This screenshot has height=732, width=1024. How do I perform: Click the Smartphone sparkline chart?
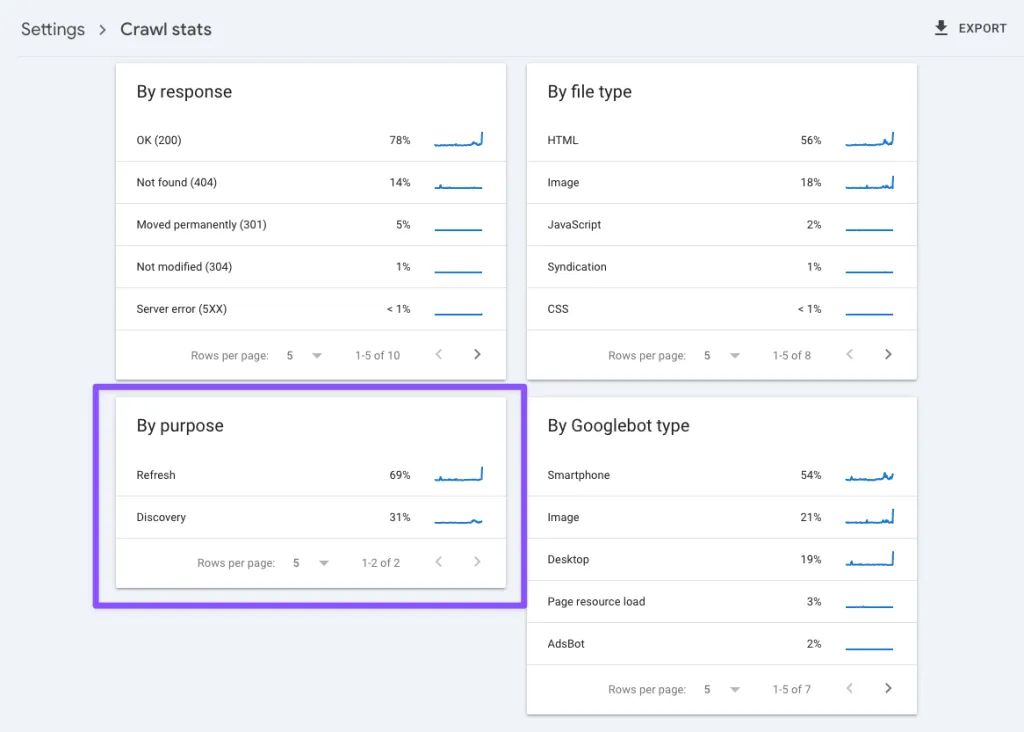pyautogui.click(x=869, y=476)
